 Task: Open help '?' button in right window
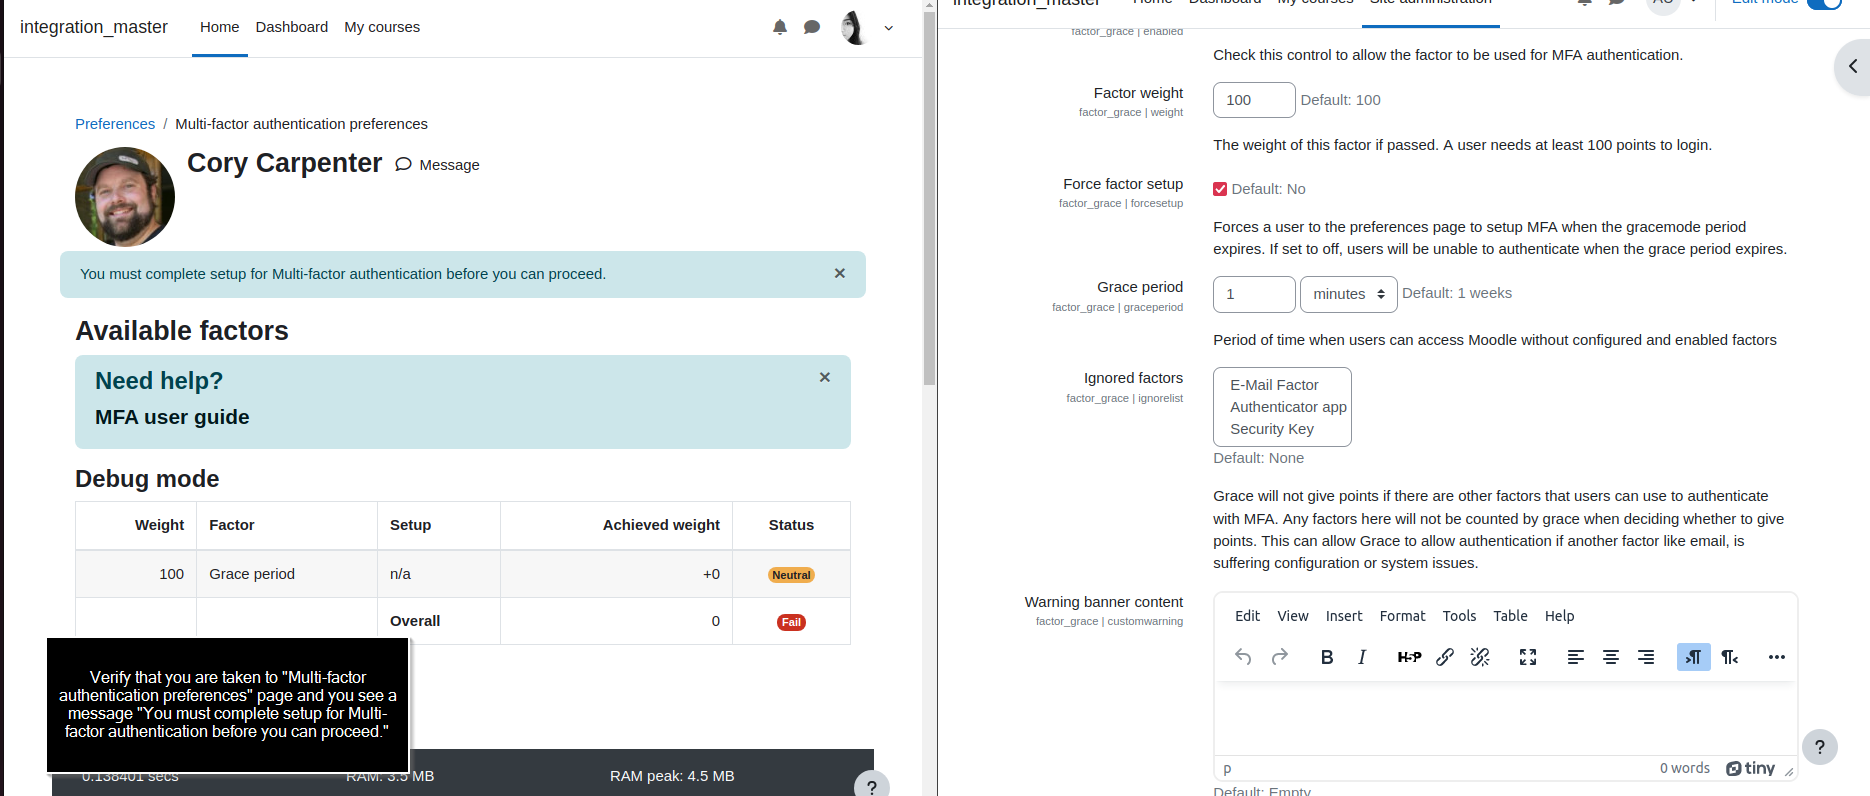(x=1820, y=747)
